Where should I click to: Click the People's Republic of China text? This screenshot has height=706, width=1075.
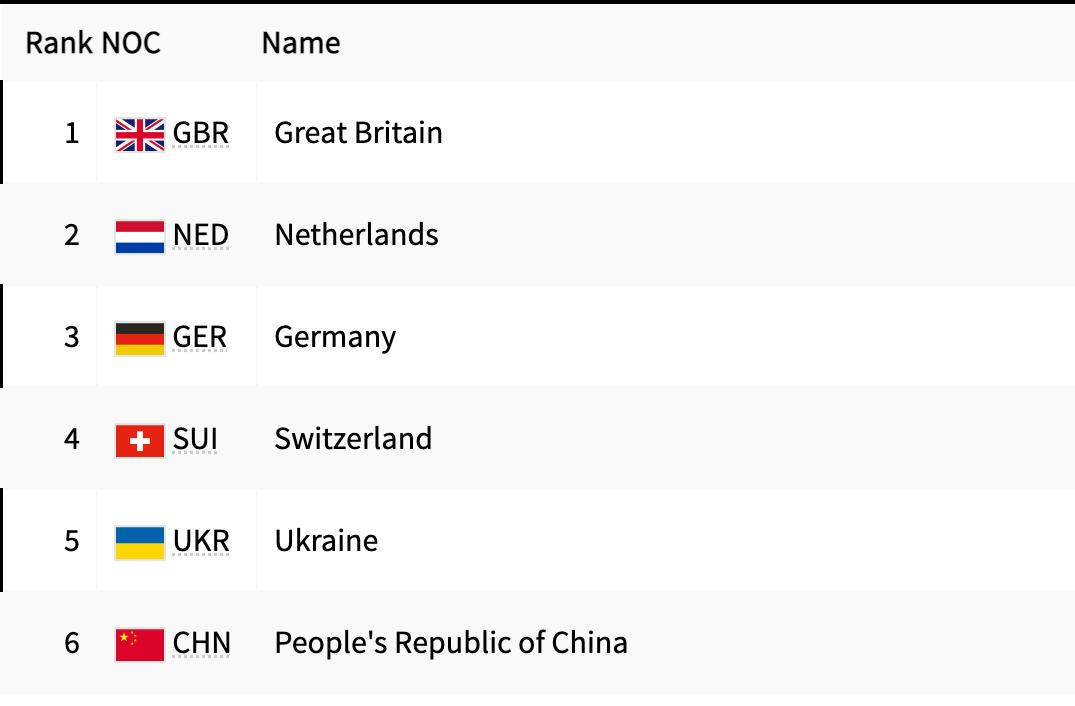(x=451, y=643)
